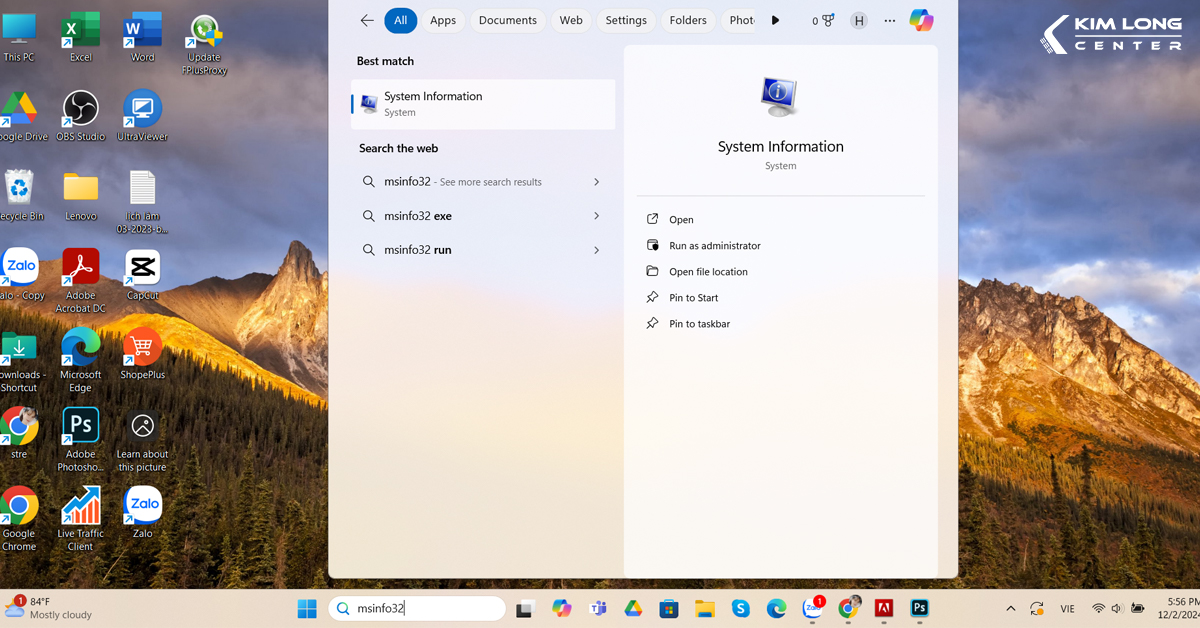The image size is (1200, 628).
Task: Open Adobe Acrobat from the taskbar
Action: tap(884, 608)
